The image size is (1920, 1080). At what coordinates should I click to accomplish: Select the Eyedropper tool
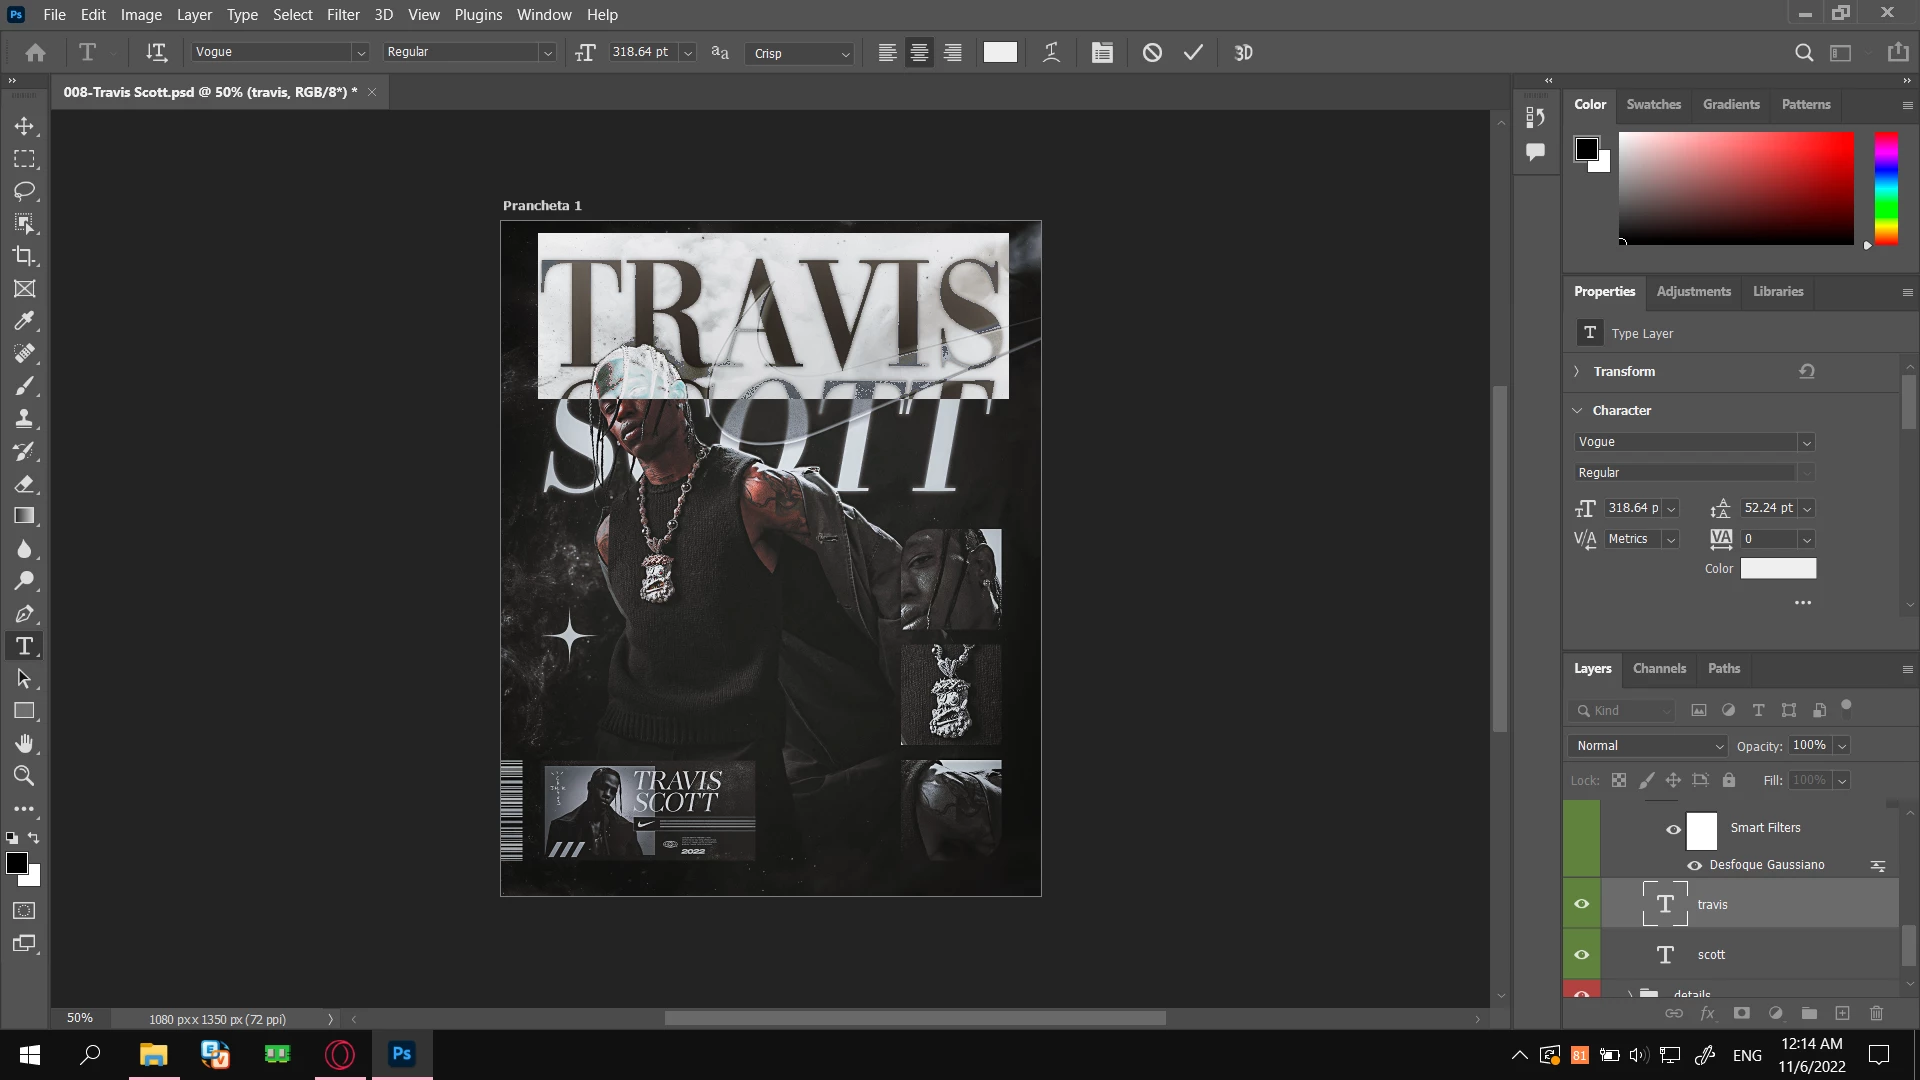[x=24, y=321]
